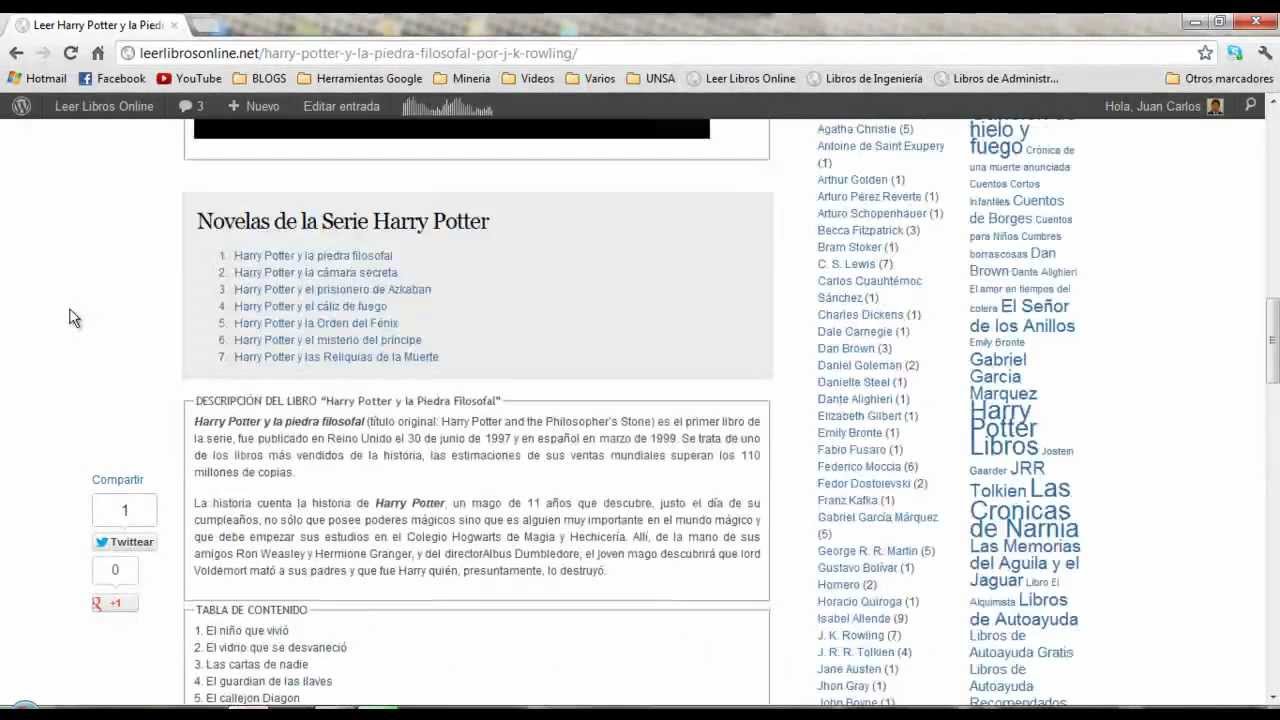Open Mineria bookmark folder

tap(462, 78)
